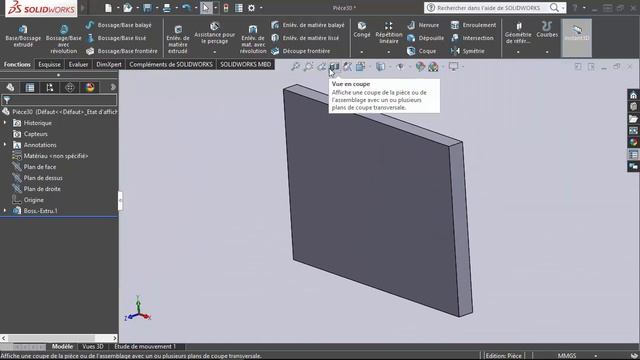Click the Congé fillet tool
Image resolution: width=640 pixels, height=360 pixels.
pos(362,30)
